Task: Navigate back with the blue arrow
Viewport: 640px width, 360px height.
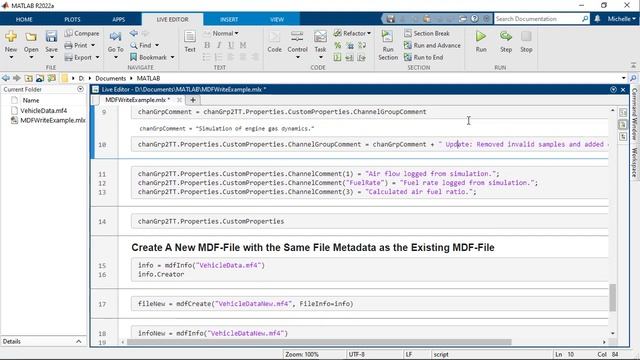Action: coord(133,33)
